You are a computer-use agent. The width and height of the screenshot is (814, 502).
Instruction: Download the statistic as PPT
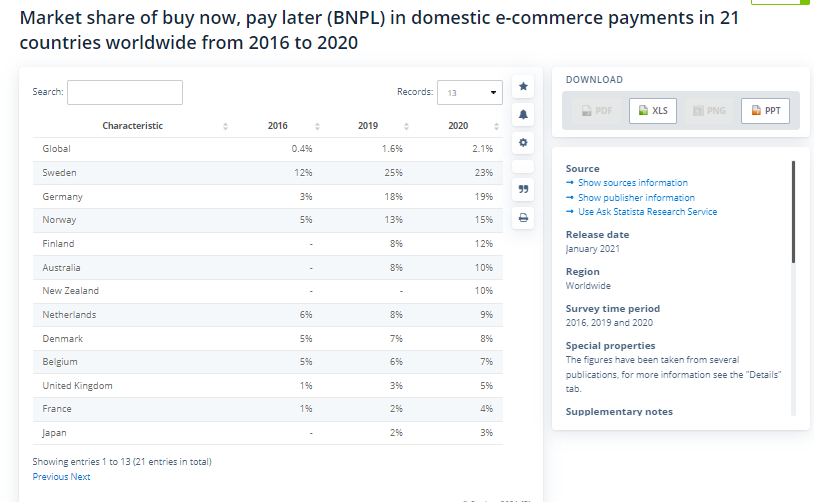(x=765, y=111)
